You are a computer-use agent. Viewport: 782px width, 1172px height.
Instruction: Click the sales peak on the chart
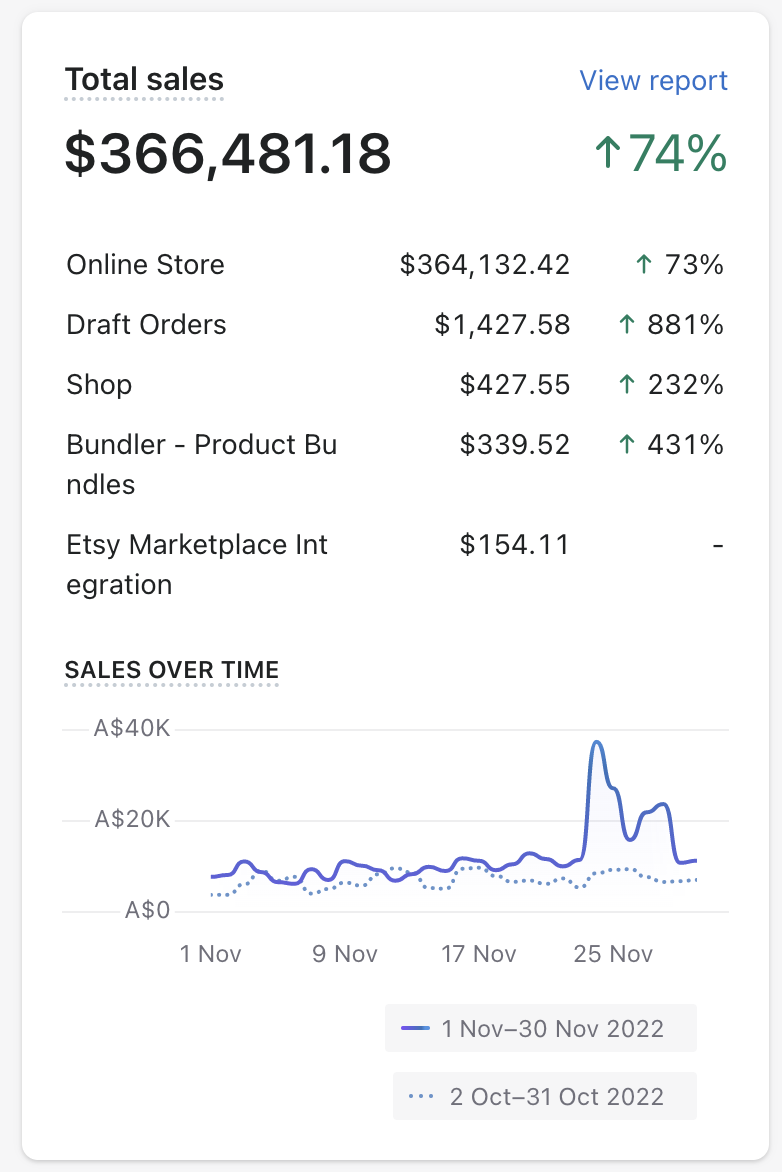pos(597,743)
